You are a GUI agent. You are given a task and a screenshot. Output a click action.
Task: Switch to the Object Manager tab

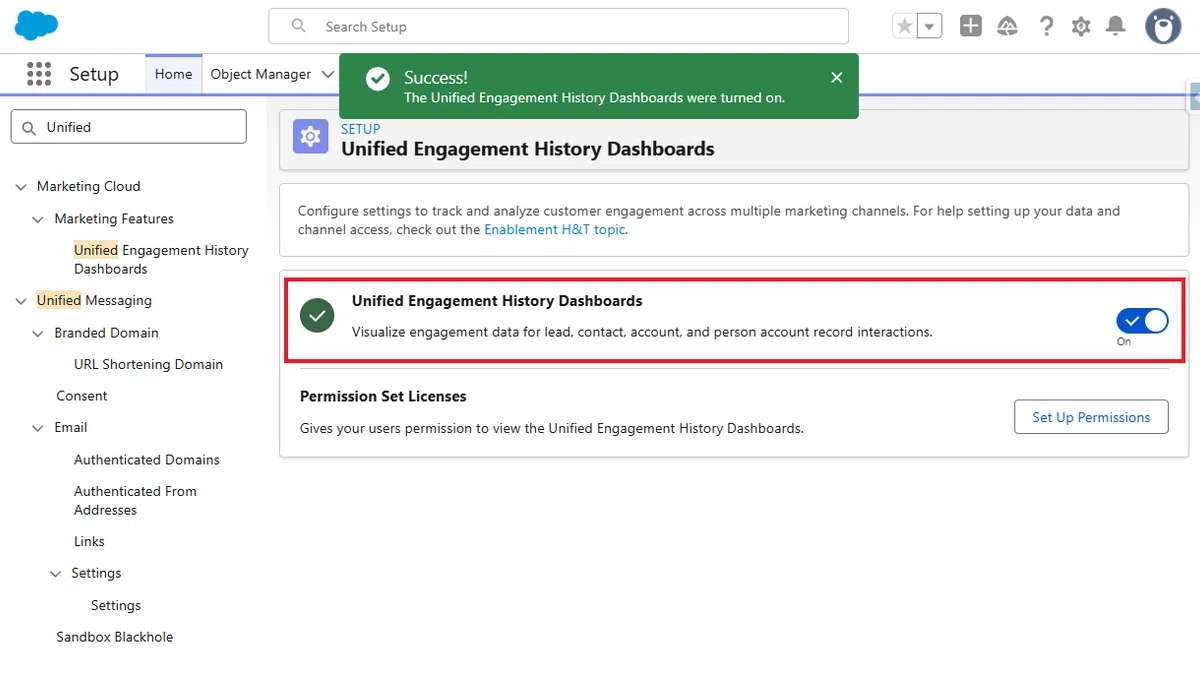click(260, 74)
